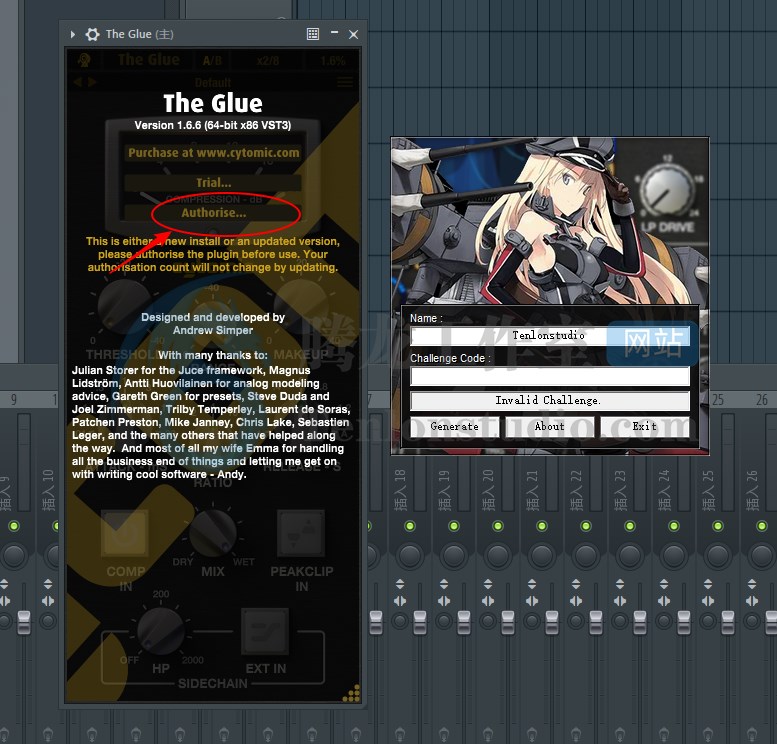Image resolution: width=777 pixels, height=744 pixels.
Task: Click the volume fader of 插入 18
Action: [x=420, y=623]
